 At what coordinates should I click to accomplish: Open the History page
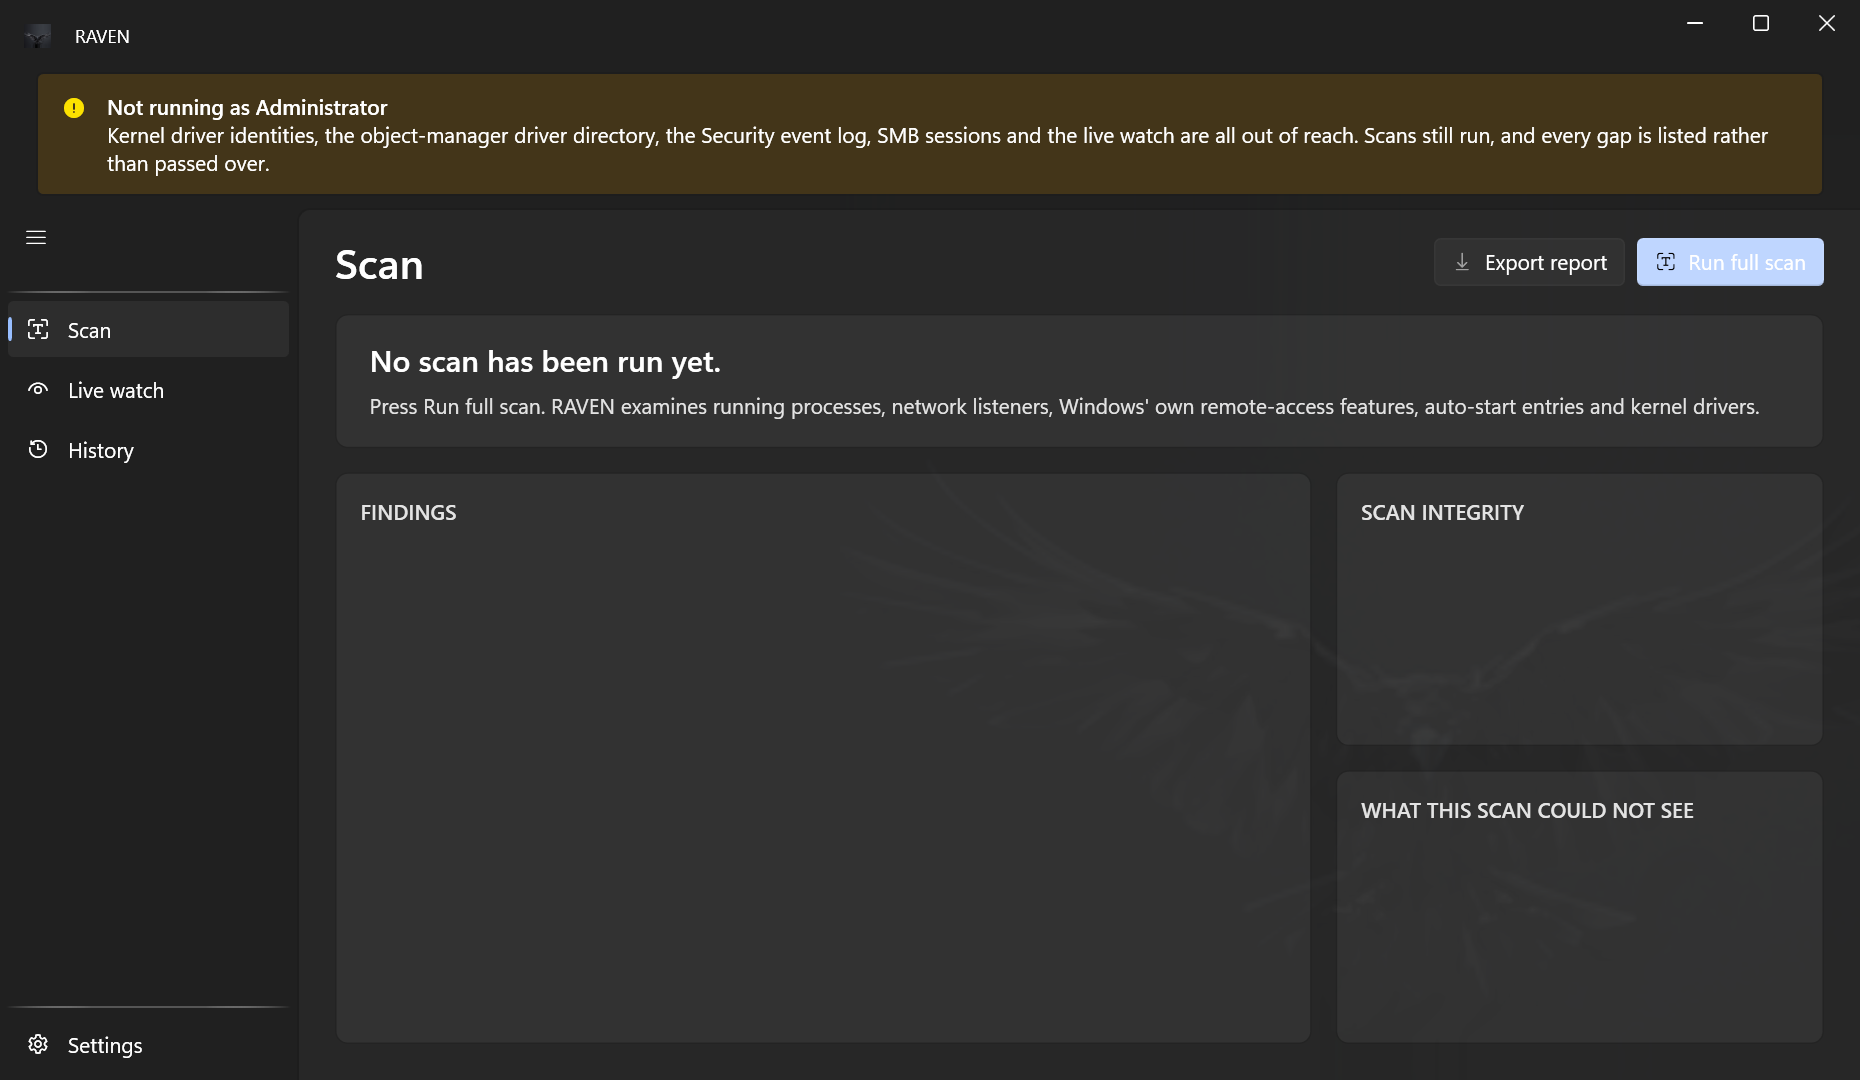(x=148, y=450)
